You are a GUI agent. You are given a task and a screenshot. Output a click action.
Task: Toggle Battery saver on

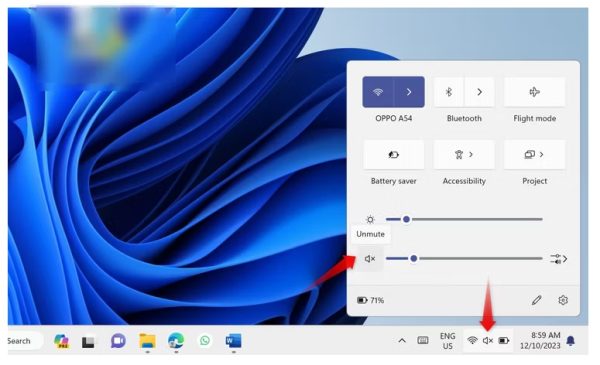coord(394,155)
